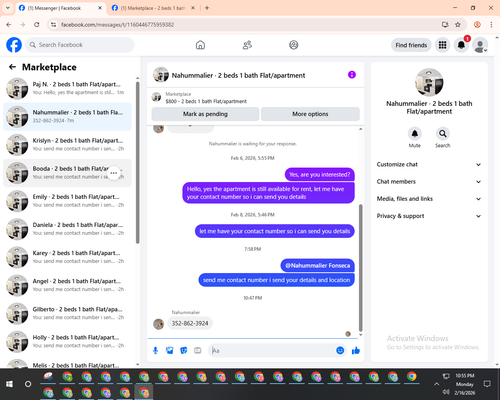Viewport: 500px width, 400px height.
Task: Switch to the Messenger | Facebook tab
Action: point(59,8)
